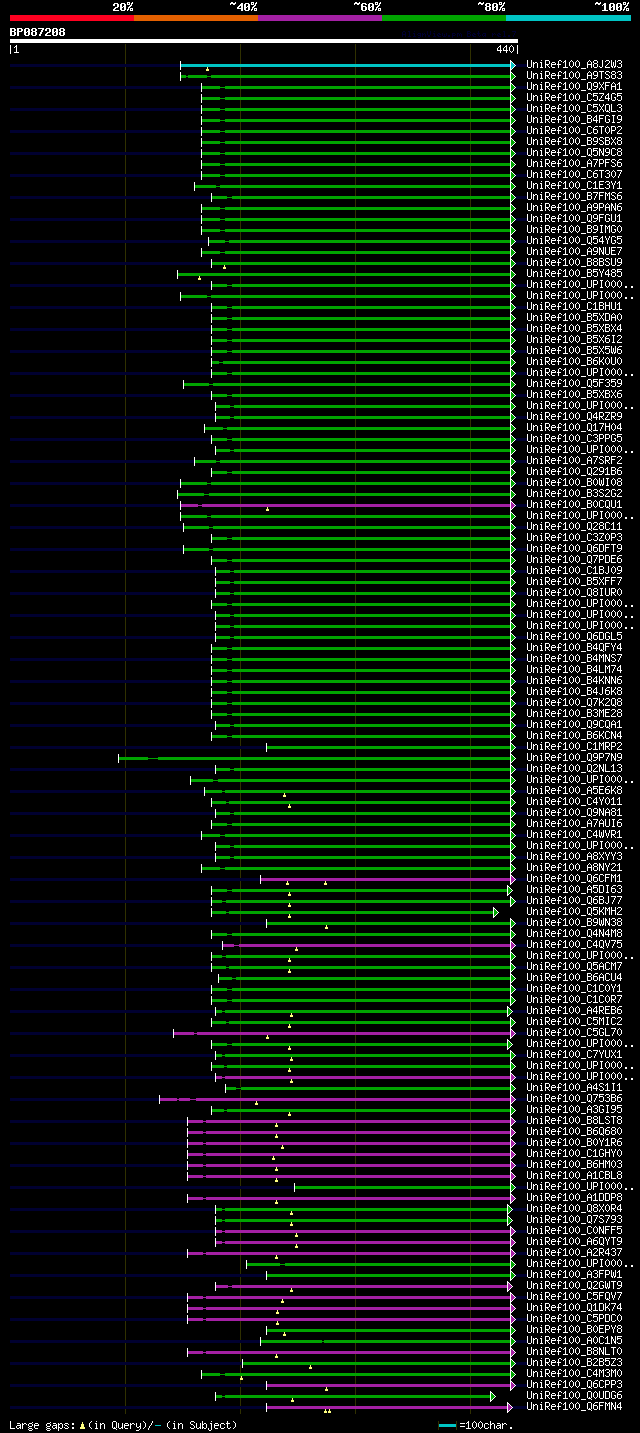Open hit UniRef100_B4KNN6

[x=574, y=681]
